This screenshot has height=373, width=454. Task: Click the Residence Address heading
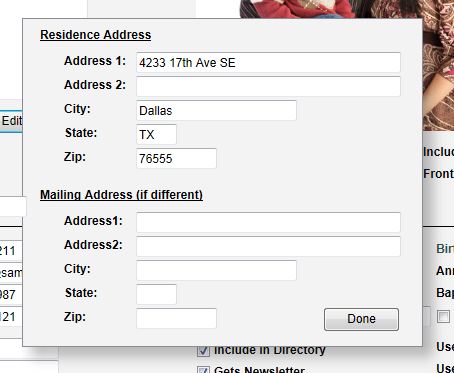[96, 35]
